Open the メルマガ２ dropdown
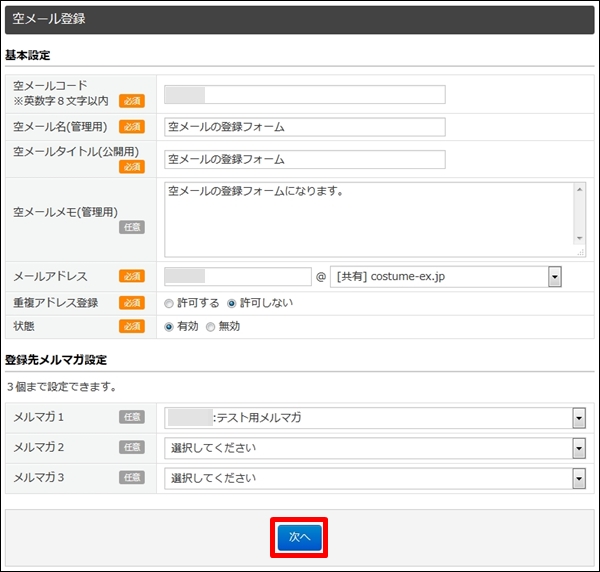The width and height of the screenshot is (600, 572). 375,448
